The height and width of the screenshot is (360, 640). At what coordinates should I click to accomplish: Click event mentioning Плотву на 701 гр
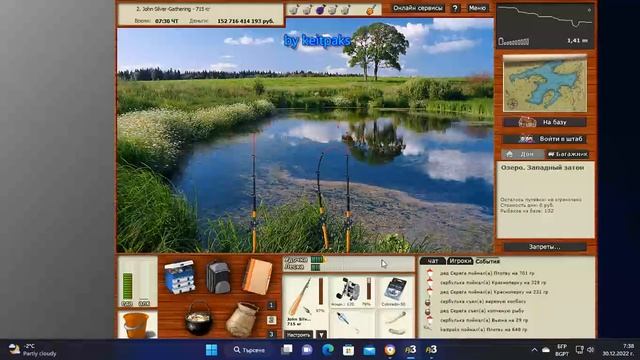coord(487,273)
